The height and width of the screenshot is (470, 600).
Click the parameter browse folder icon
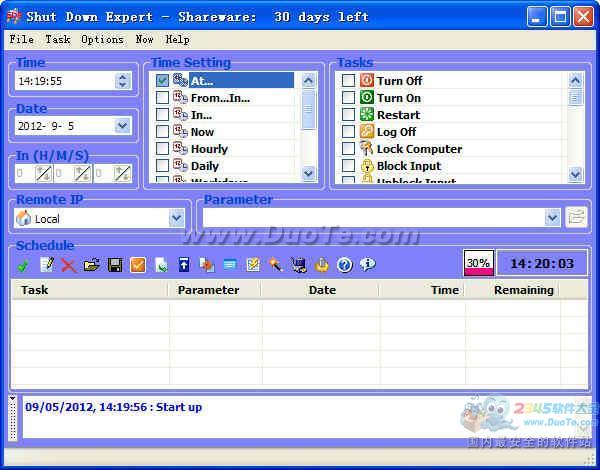pyautogui.click(x=576, y=217)
